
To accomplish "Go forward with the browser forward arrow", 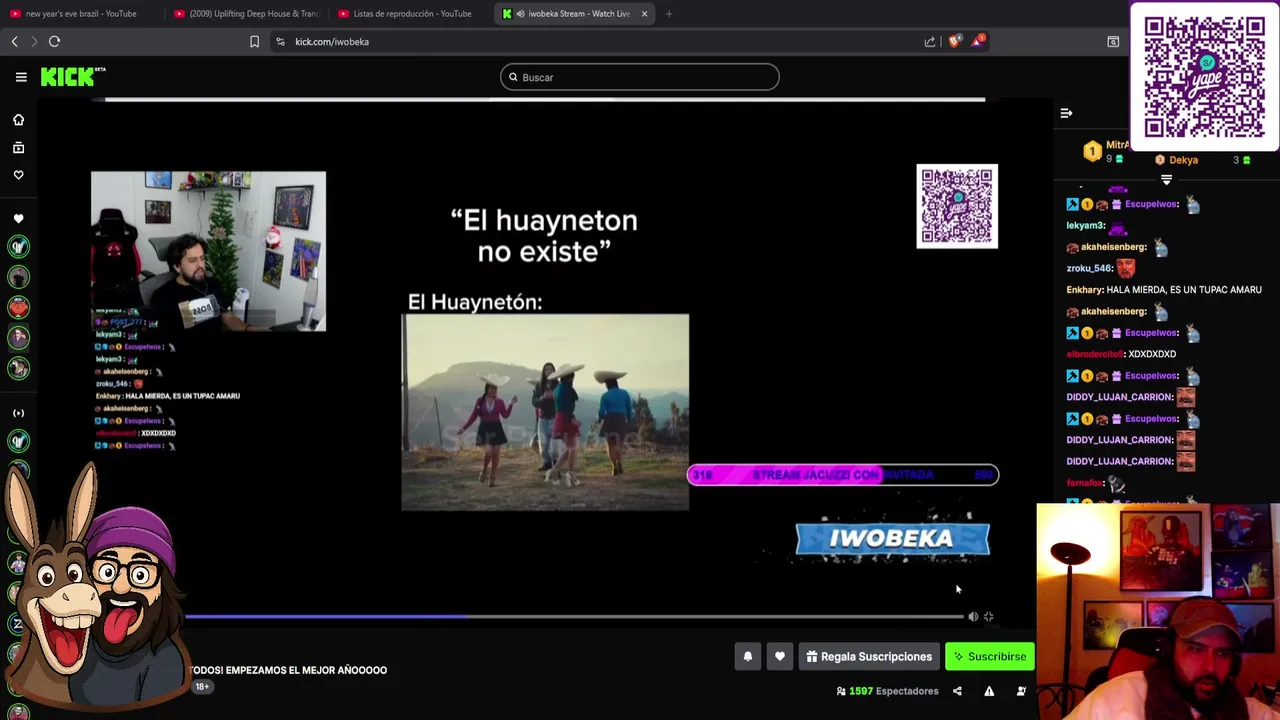I will coord(33,41).
